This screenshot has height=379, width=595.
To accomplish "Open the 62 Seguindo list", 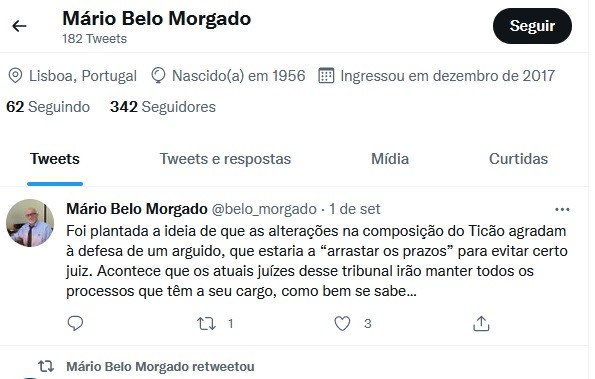I will point(48,107).
